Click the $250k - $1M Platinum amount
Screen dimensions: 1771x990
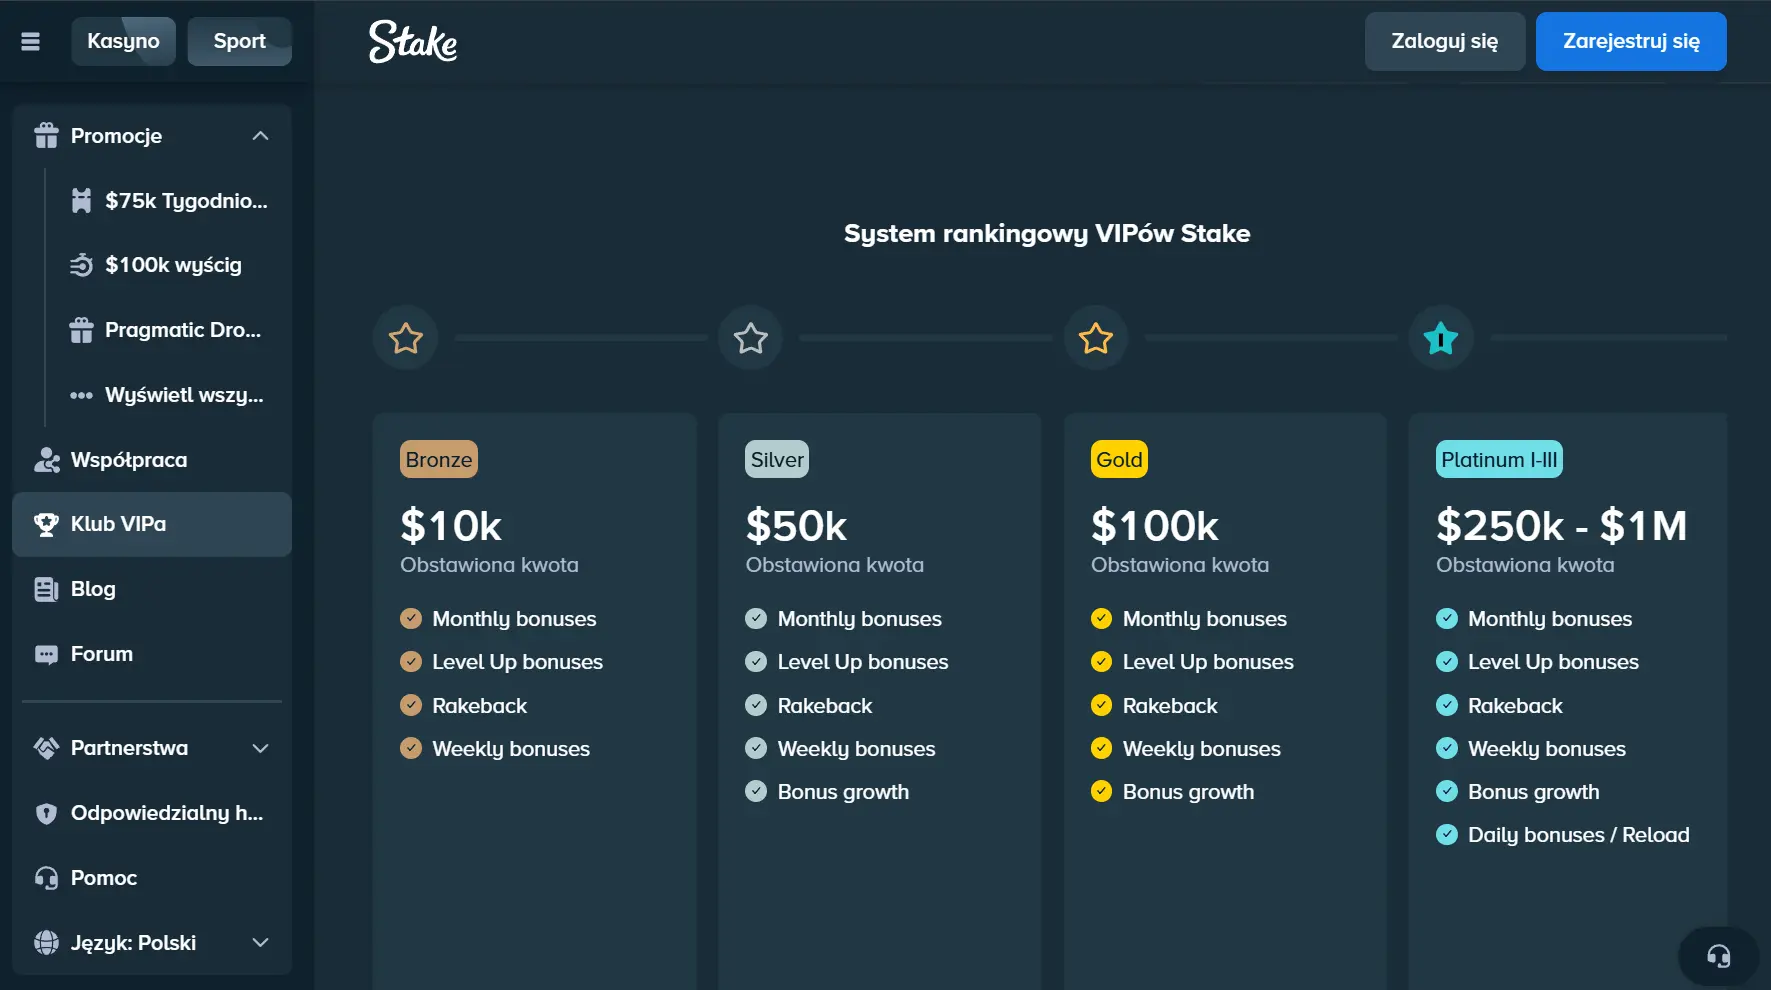(x=1562, y=526)
